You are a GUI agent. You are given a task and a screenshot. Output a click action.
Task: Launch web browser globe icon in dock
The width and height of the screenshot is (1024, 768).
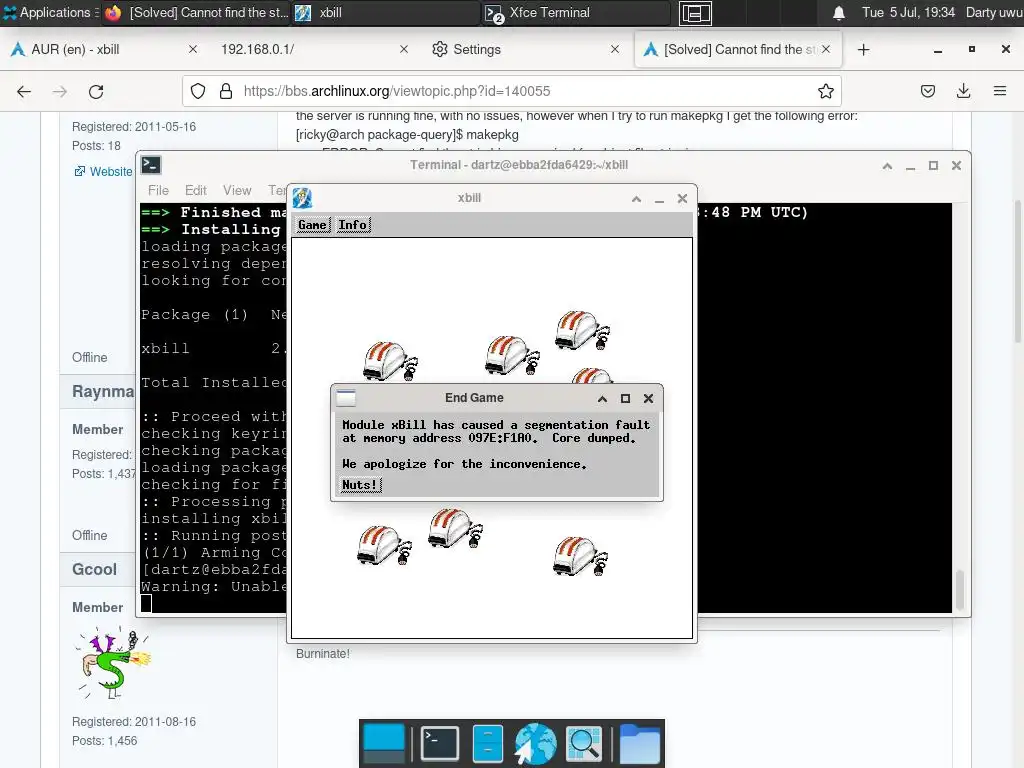point(535,743)
